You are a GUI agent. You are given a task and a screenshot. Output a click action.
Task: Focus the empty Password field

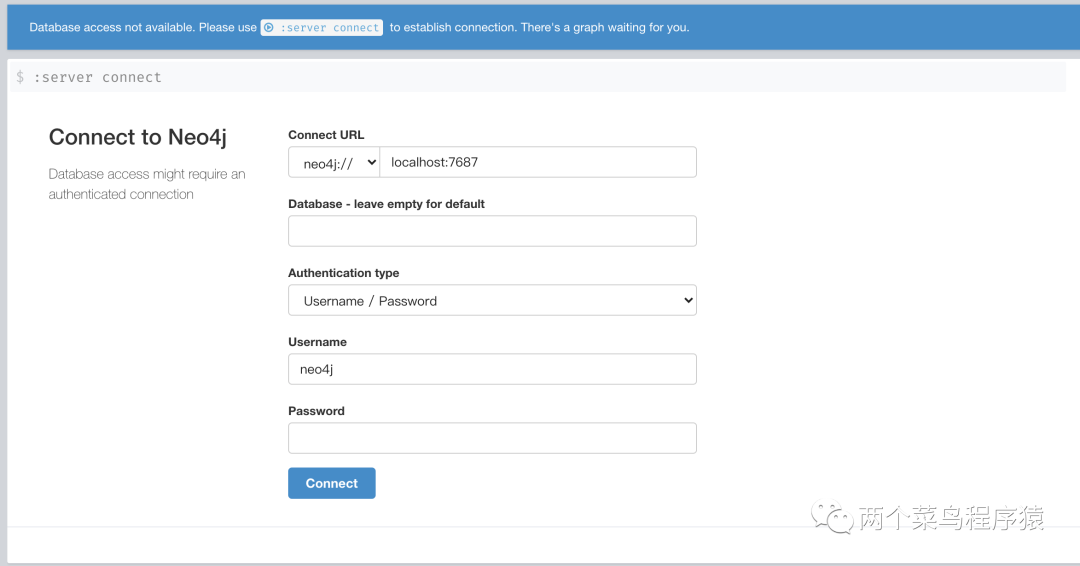point(492,438)
